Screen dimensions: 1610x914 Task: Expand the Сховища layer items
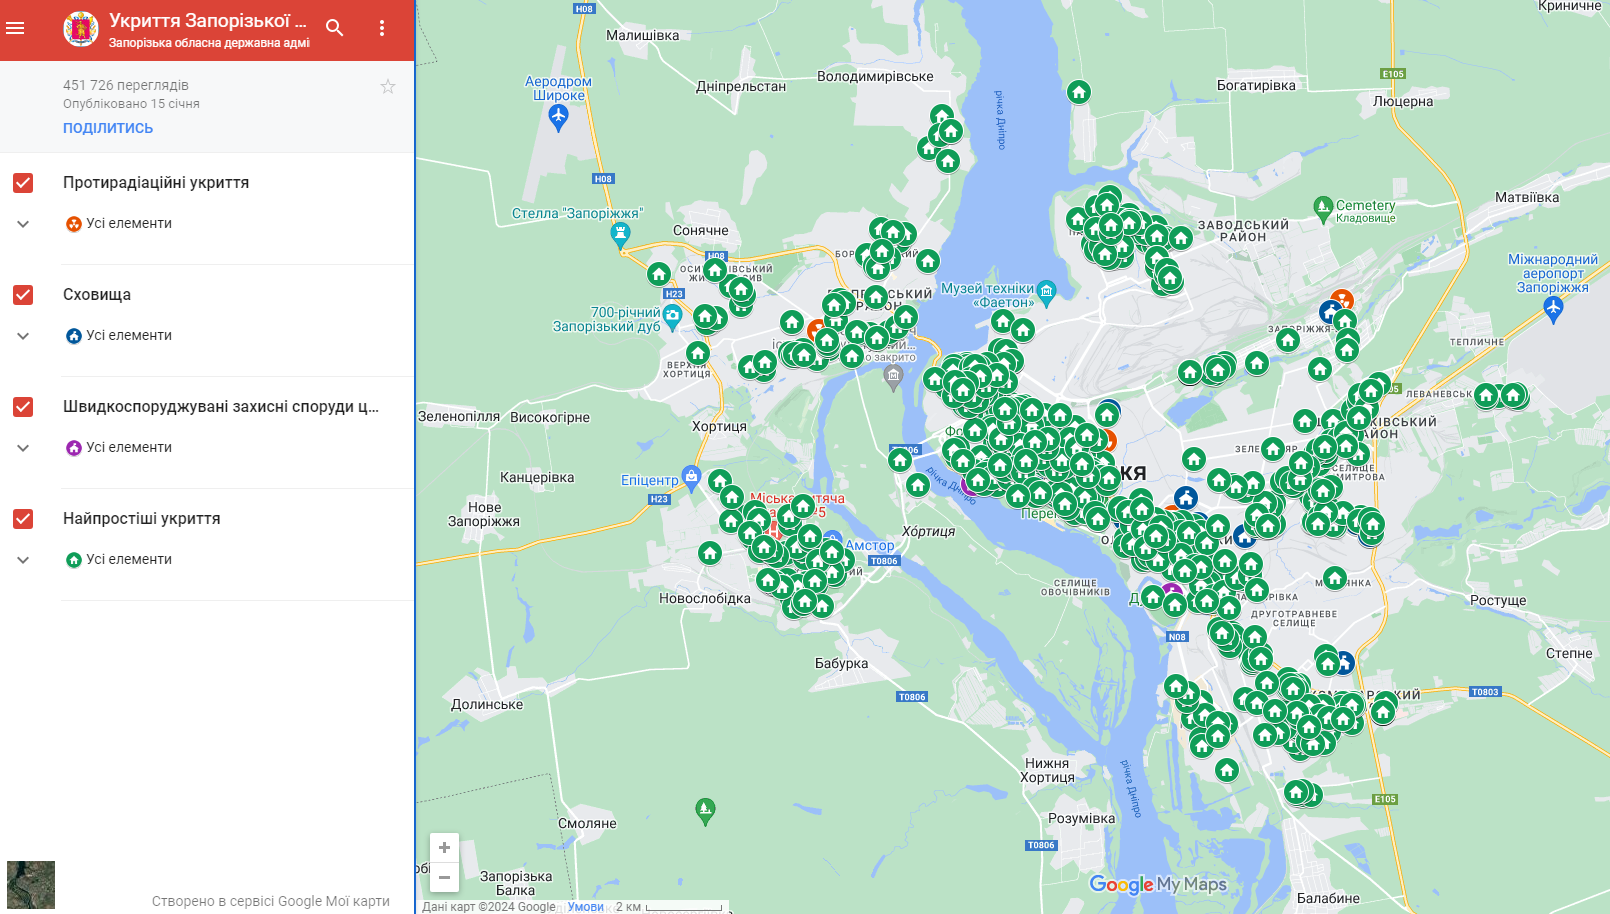click(23, 336)
